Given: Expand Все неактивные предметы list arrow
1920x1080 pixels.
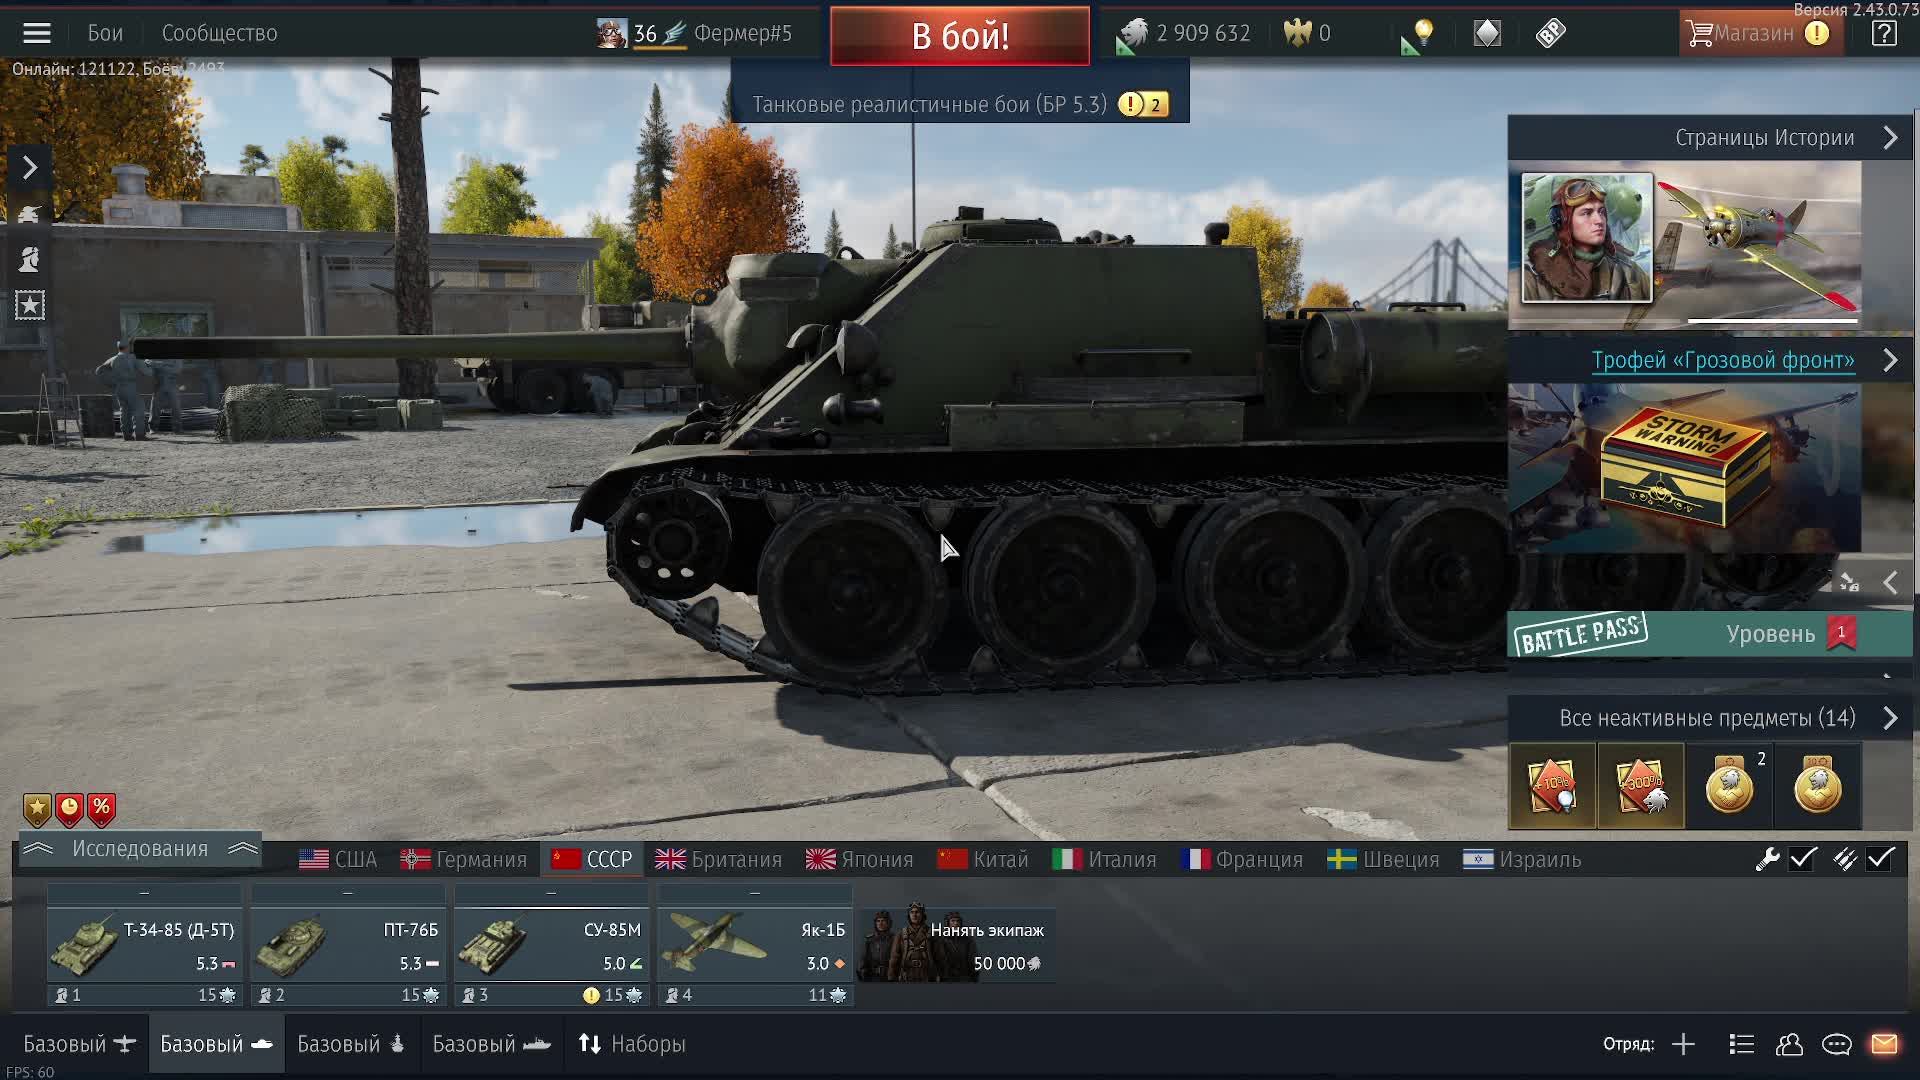Looking at the screenshot, I should coord(1890,718).
